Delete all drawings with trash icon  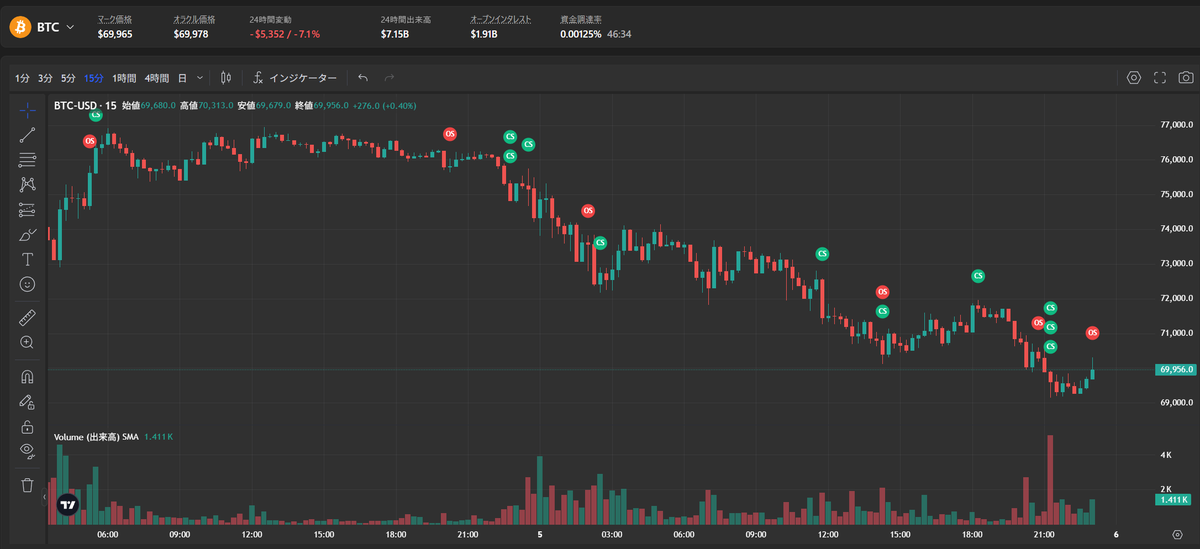tap(27, 485)
